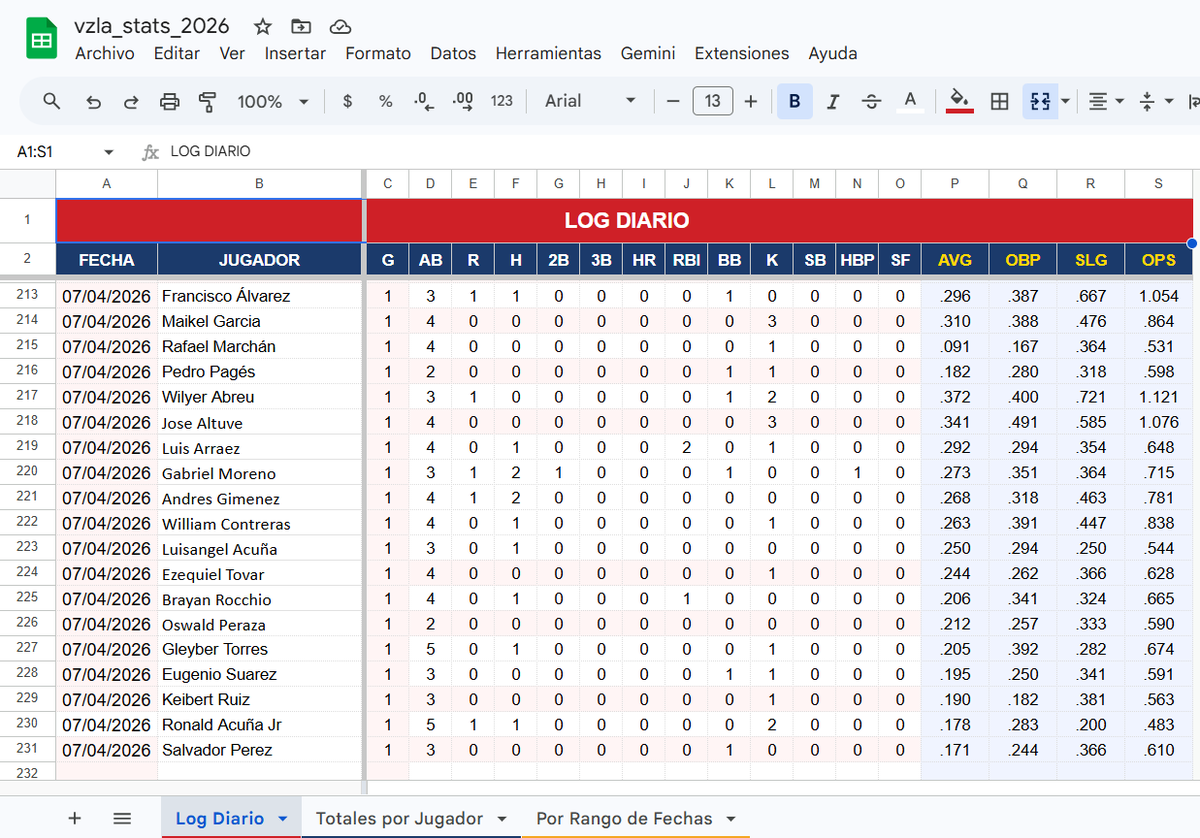Open the Insertar menu
Image resolution: width=1200 pixels, height=838 pixels.
(295, 54)
